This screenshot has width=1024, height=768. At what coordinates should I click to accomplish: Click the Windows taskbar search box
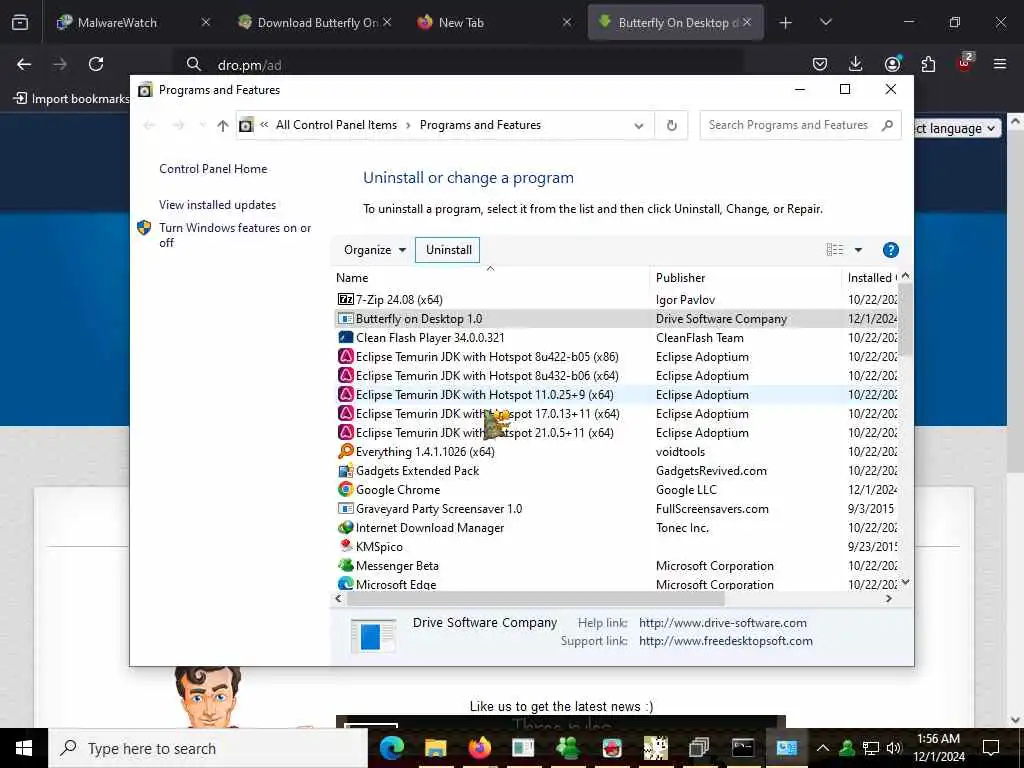coord(208,748)
